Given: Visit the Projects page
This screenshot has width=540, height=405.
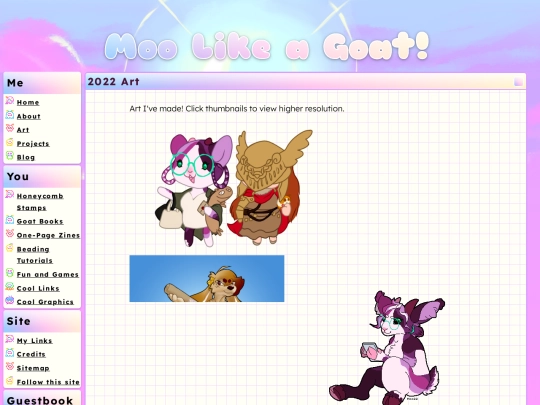Looking at the screenshot, I should (x=33, y=144).
